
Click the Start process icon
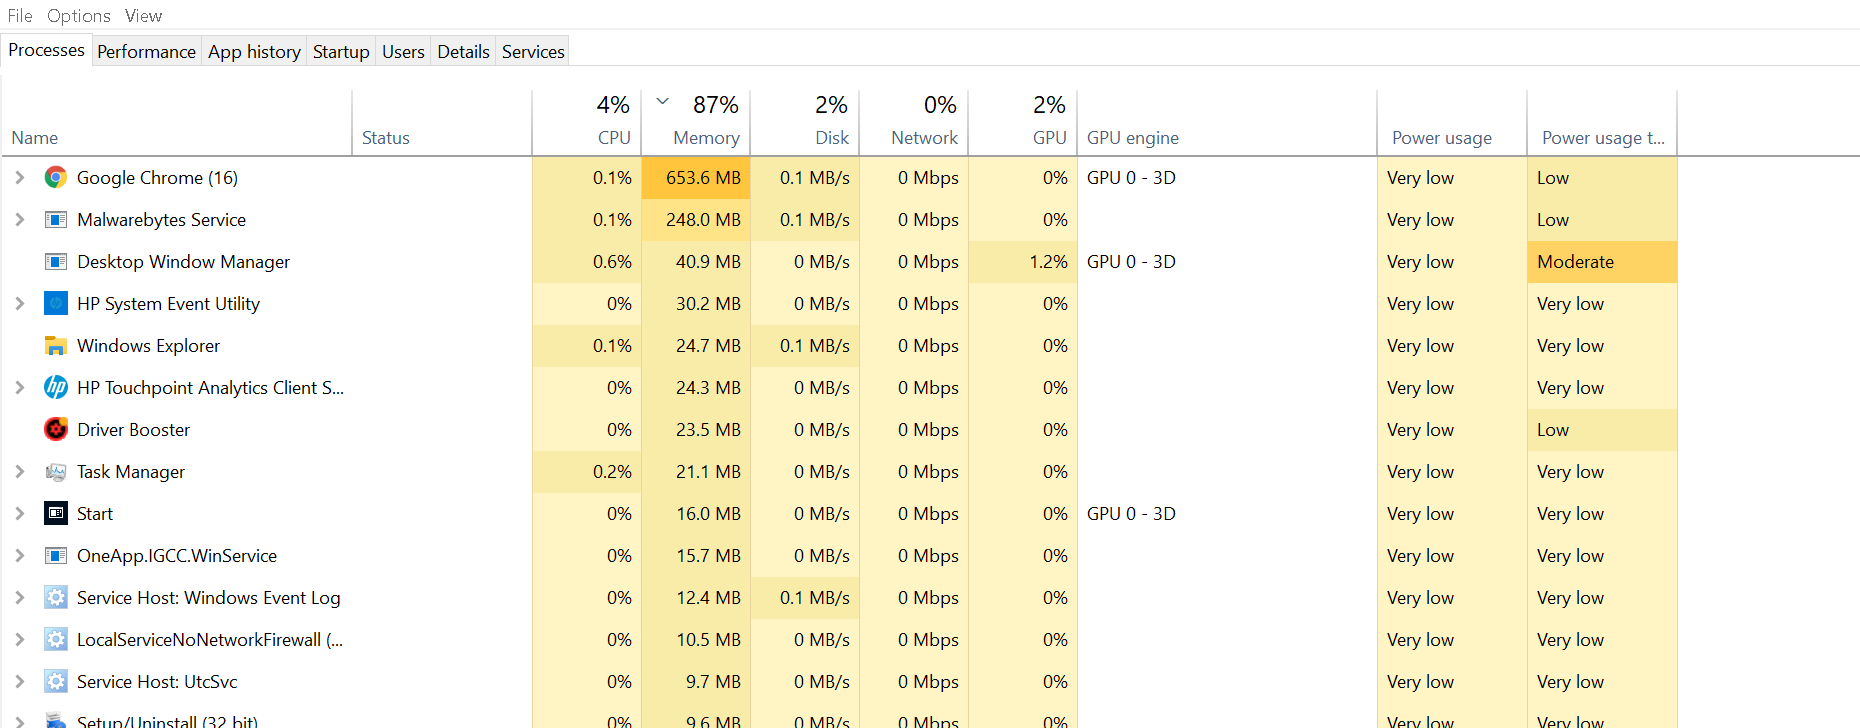[x=56, y=514]
